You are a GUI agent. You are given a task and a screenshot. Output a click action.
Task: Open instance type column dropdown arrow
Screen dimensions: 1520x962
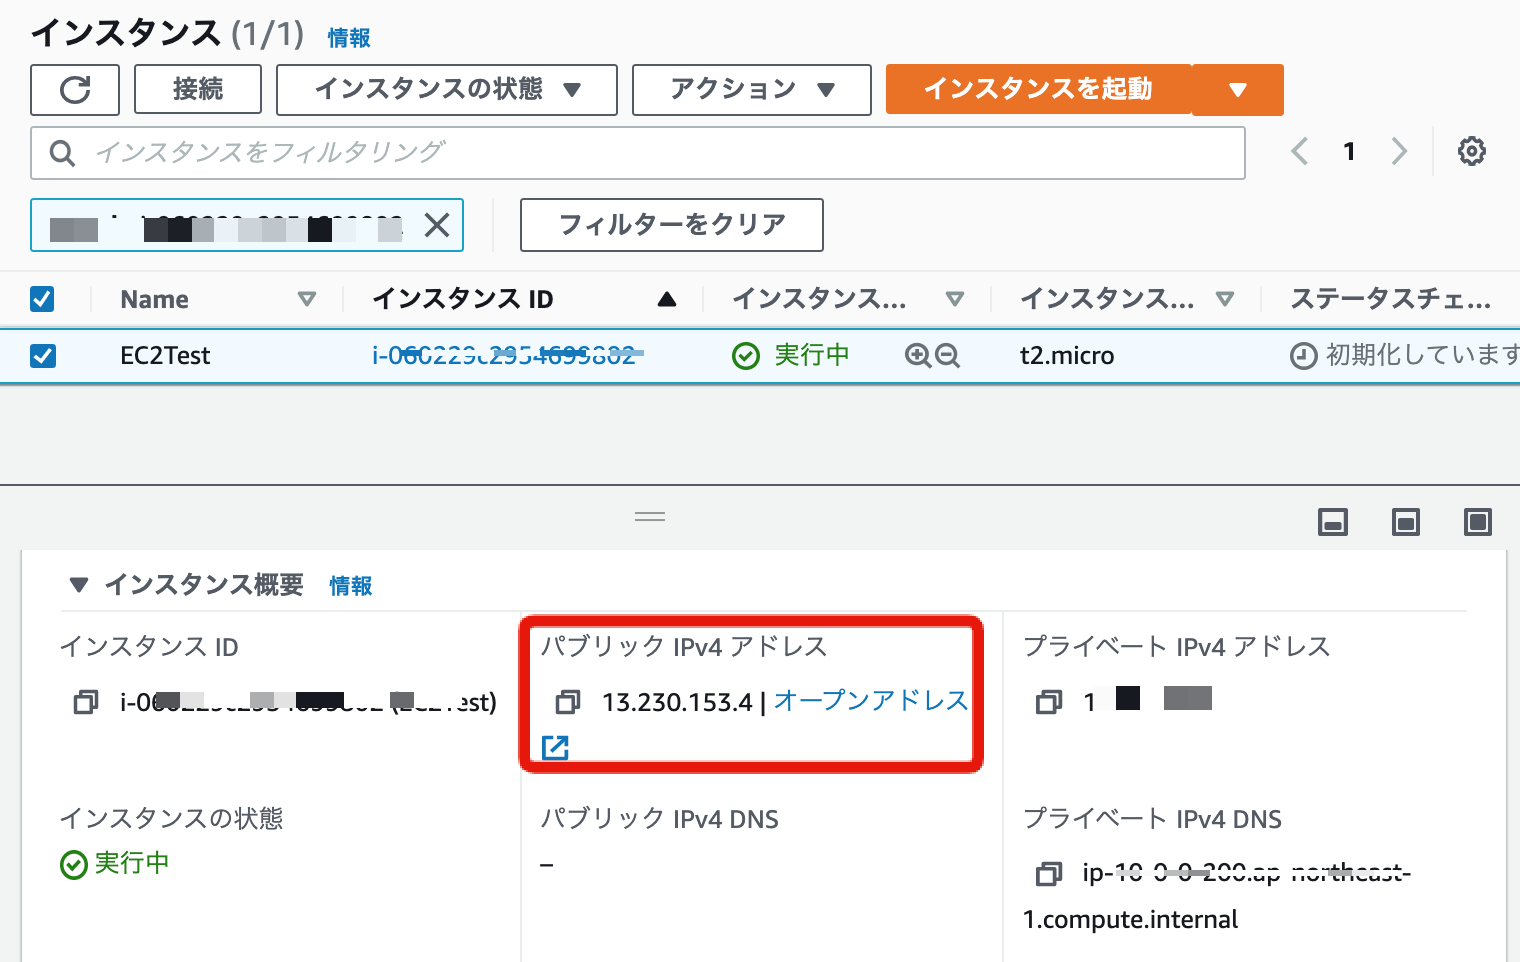1225,299
